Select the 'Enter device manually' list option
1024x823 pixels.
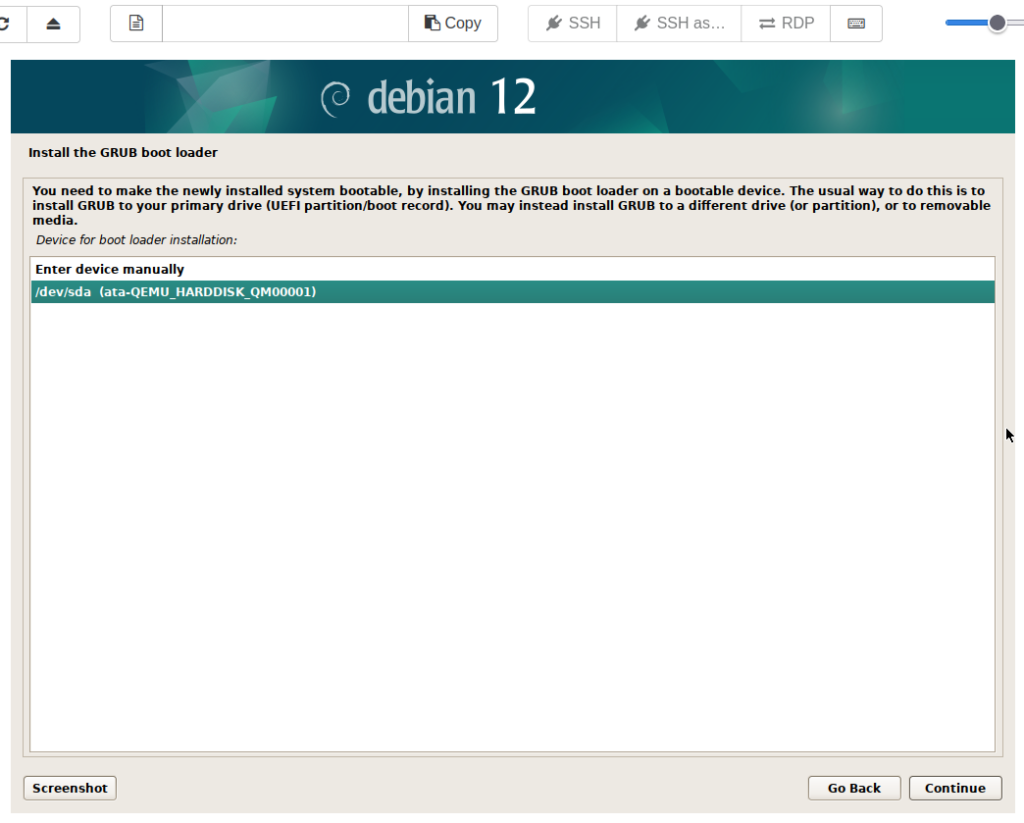click(110, 269)
